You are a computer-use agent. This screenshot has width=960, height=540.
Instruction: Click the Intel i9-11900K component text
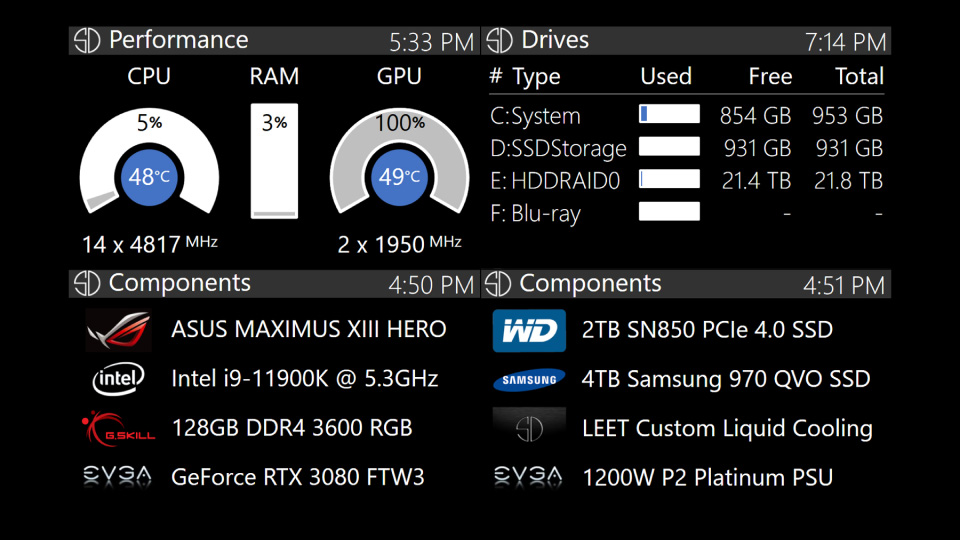pos(304,379)
